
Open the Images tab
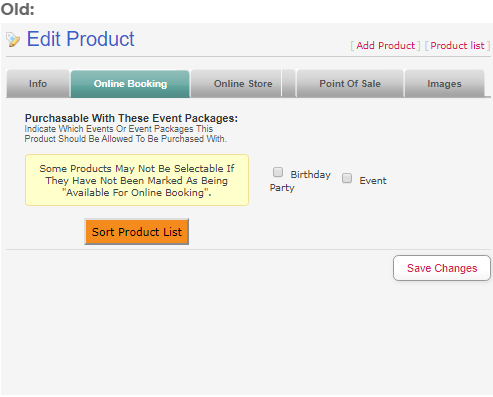(444, 83)
